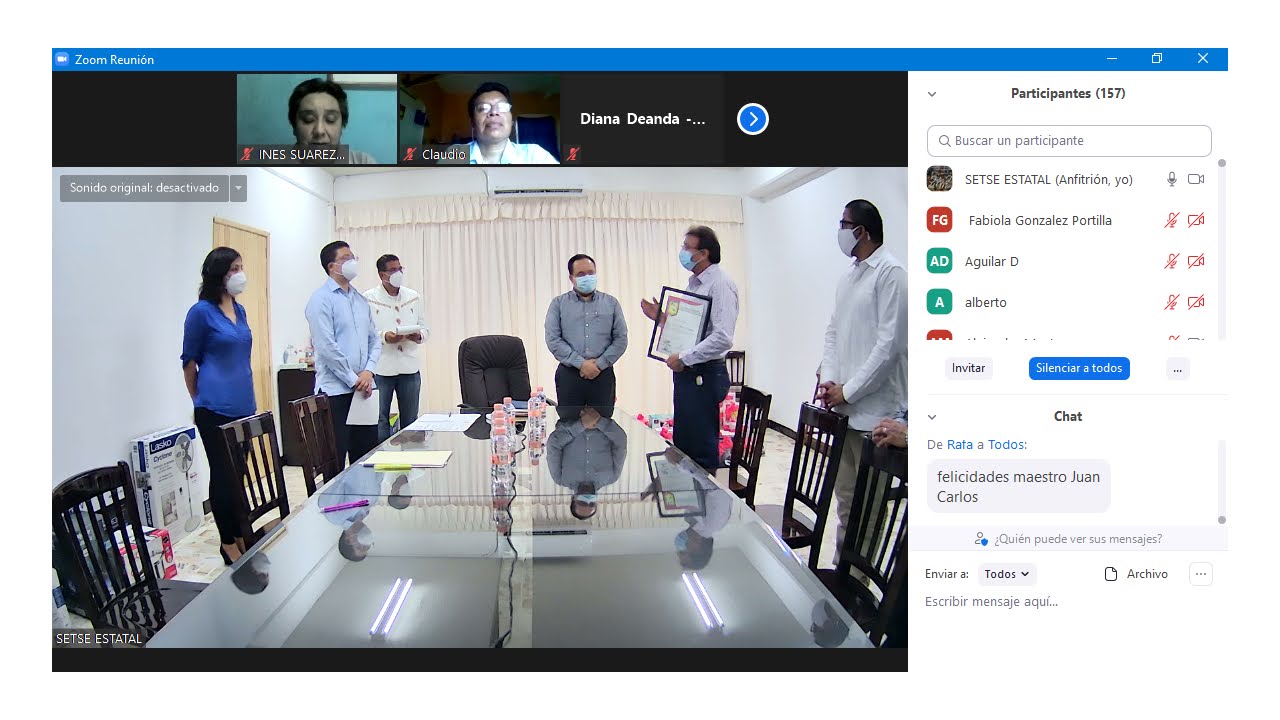The height and width of the screenshot is (720, 1280).
Task: Select Fabiola Gonzalez Portilla participant name
Action: (x=1040, y=221)
